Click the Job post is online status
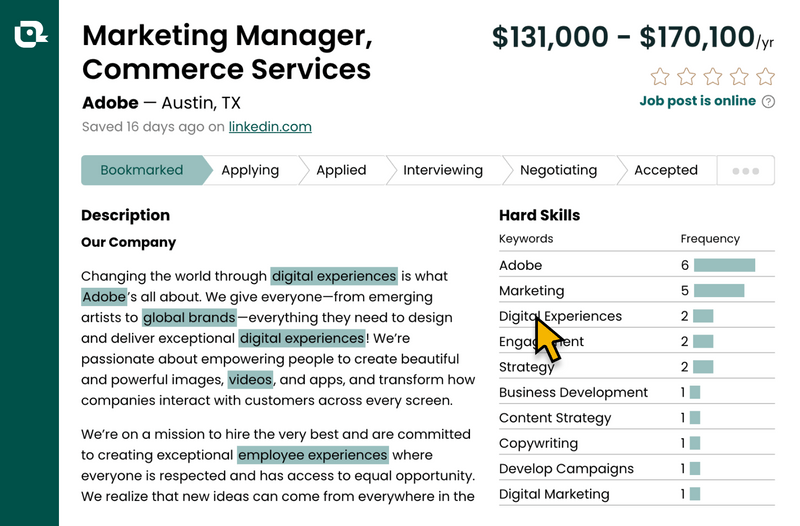 pos(697,101)
